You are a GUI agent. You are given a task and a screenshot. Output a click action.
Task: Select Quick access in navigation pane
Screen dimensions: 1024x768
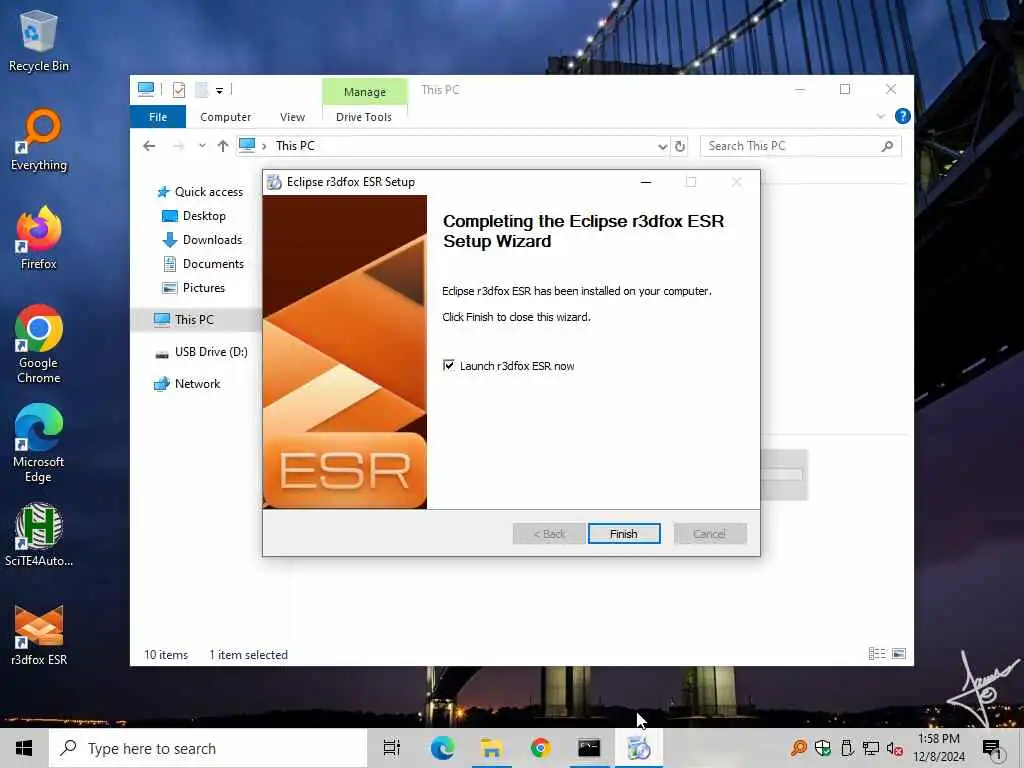(201, 192)
